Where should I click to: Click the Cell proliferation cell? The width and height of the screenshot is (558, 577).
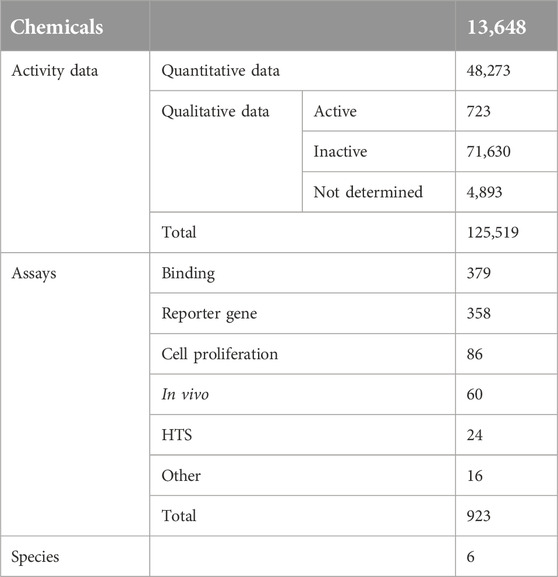[302, 354]
